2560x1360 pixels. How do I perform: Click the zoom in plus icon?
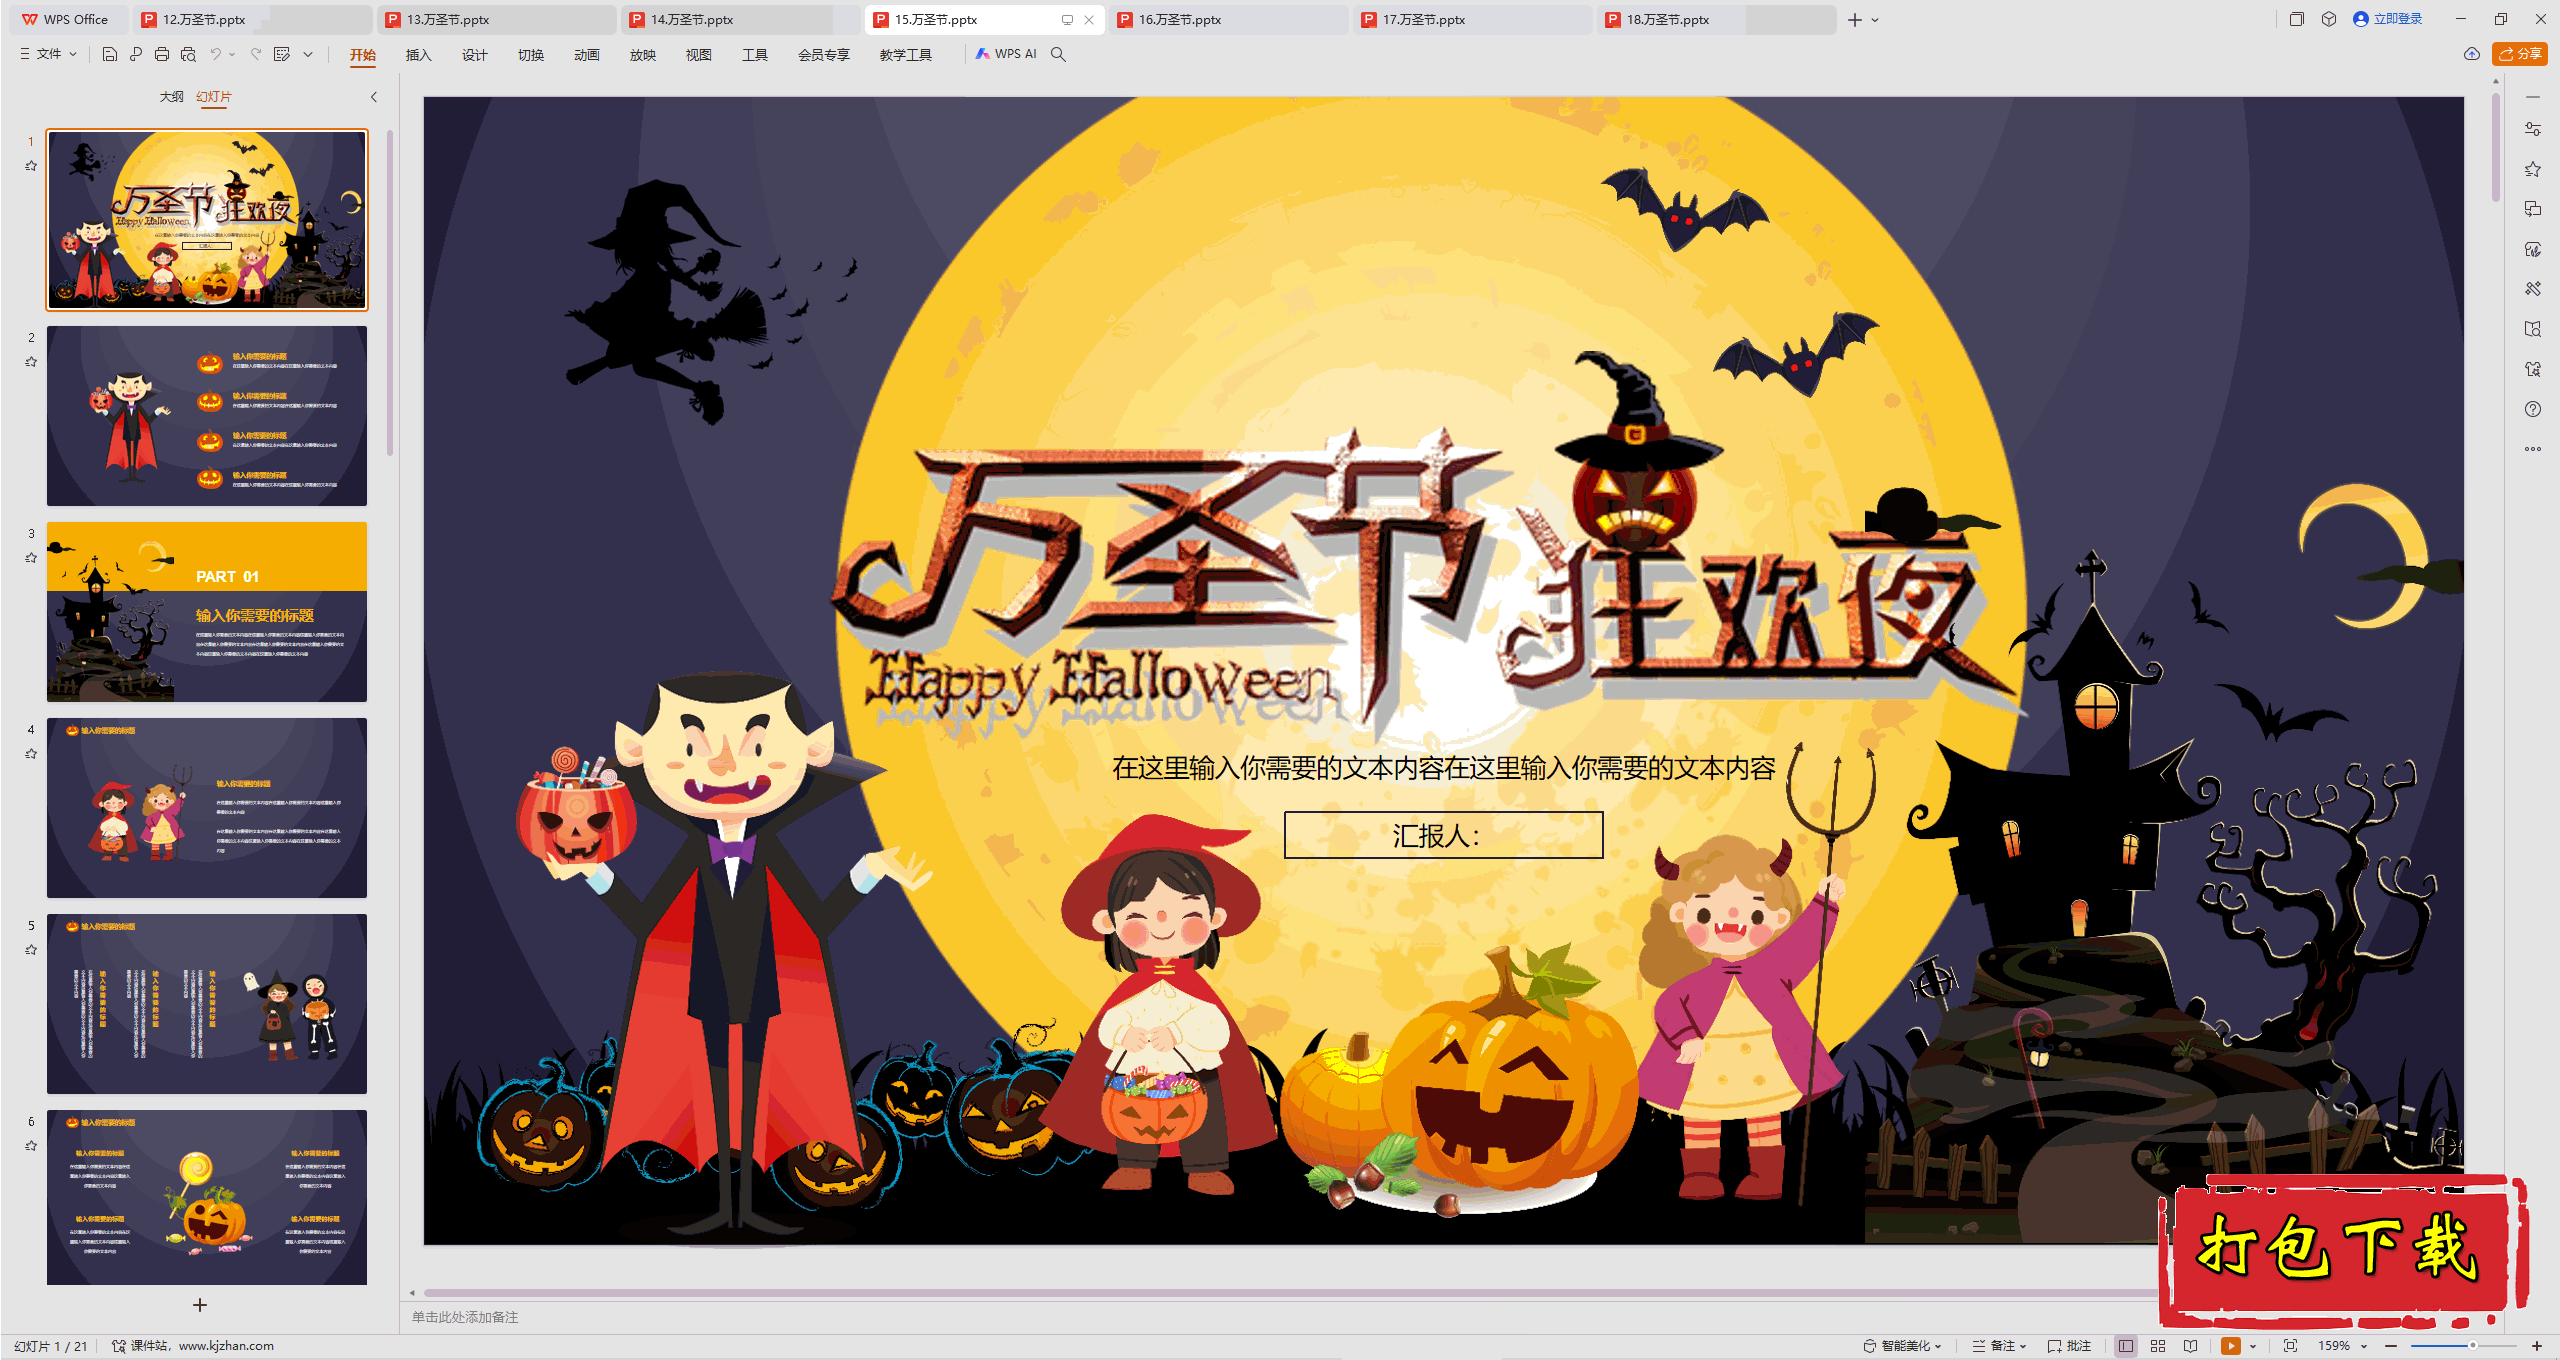click(2537, 1346)
